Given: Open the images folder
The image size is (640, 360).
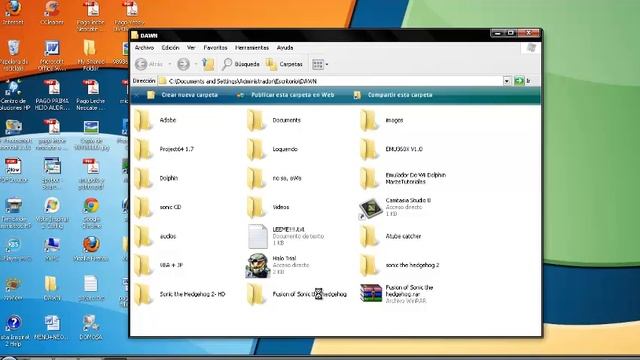Looking at the screenshot, I should click(x=381, y=120).
